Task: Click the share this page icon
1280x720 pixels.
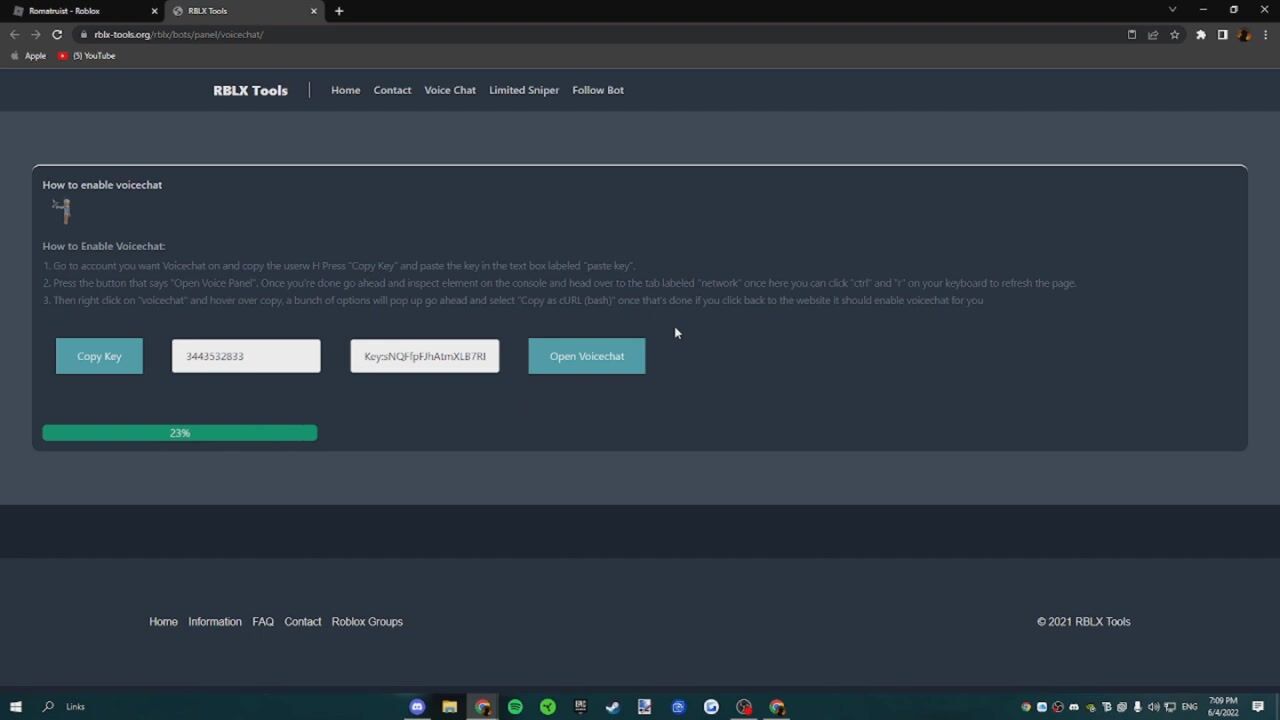Action: (1153, 34)
